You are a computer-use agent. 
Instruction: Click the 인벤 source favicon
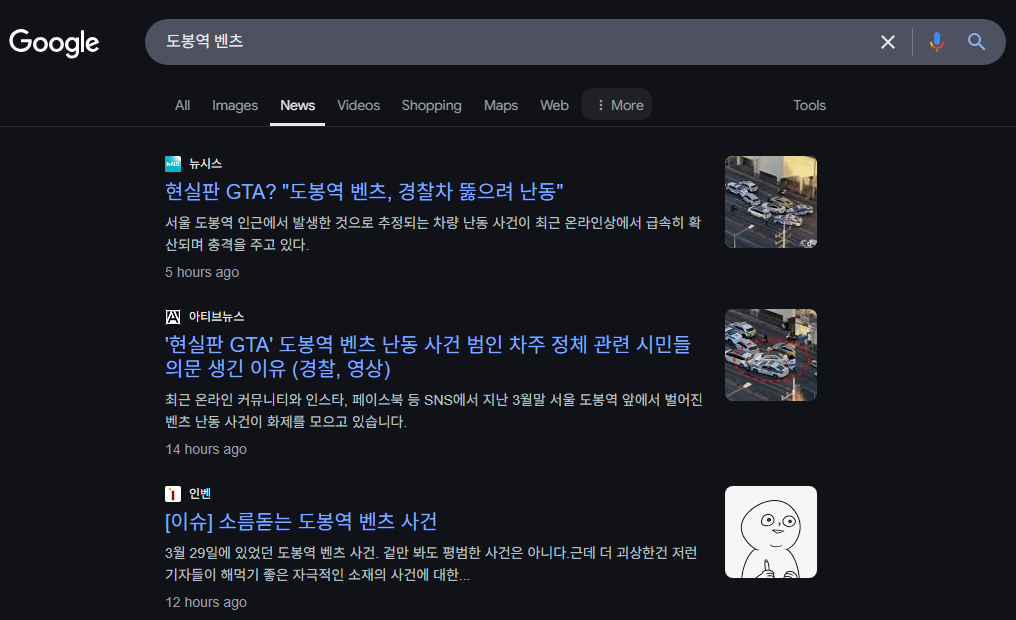173,494
